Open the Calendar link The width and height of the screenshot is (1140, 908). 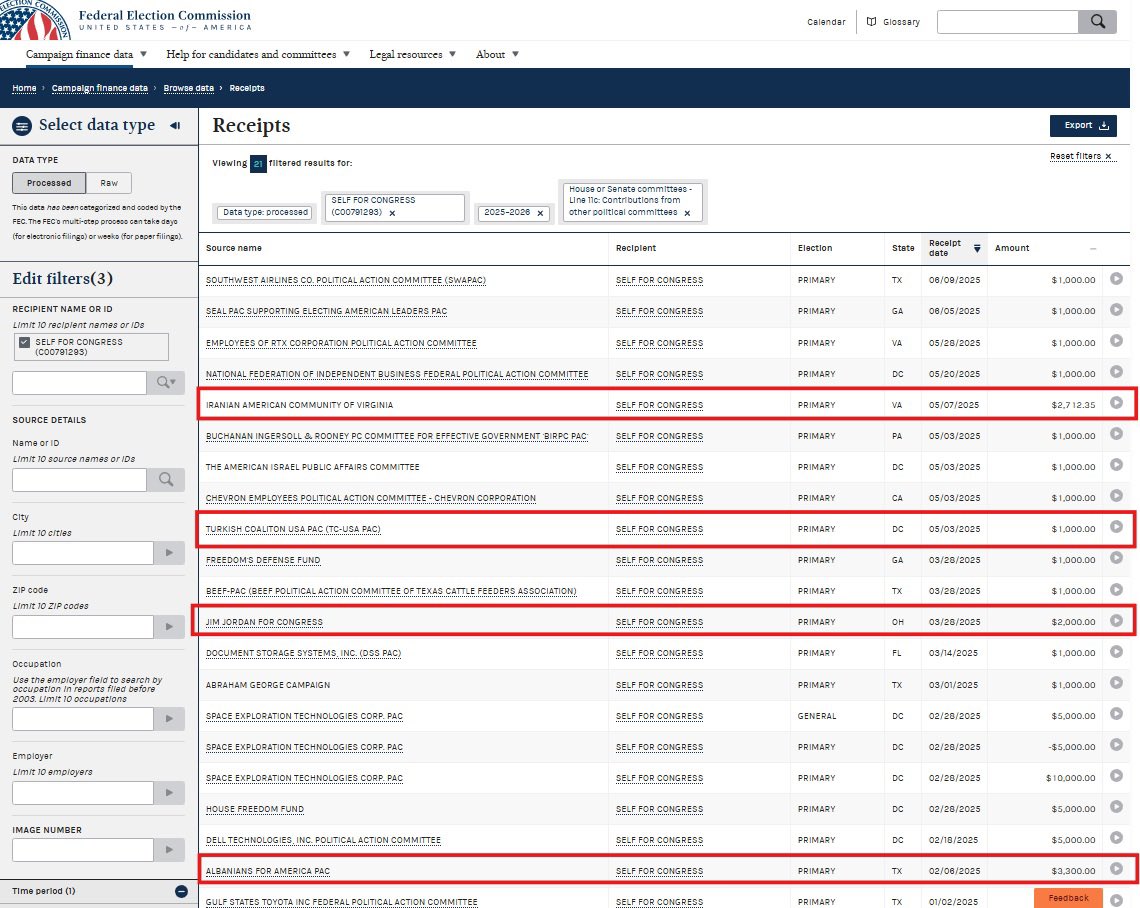[826, 22]
